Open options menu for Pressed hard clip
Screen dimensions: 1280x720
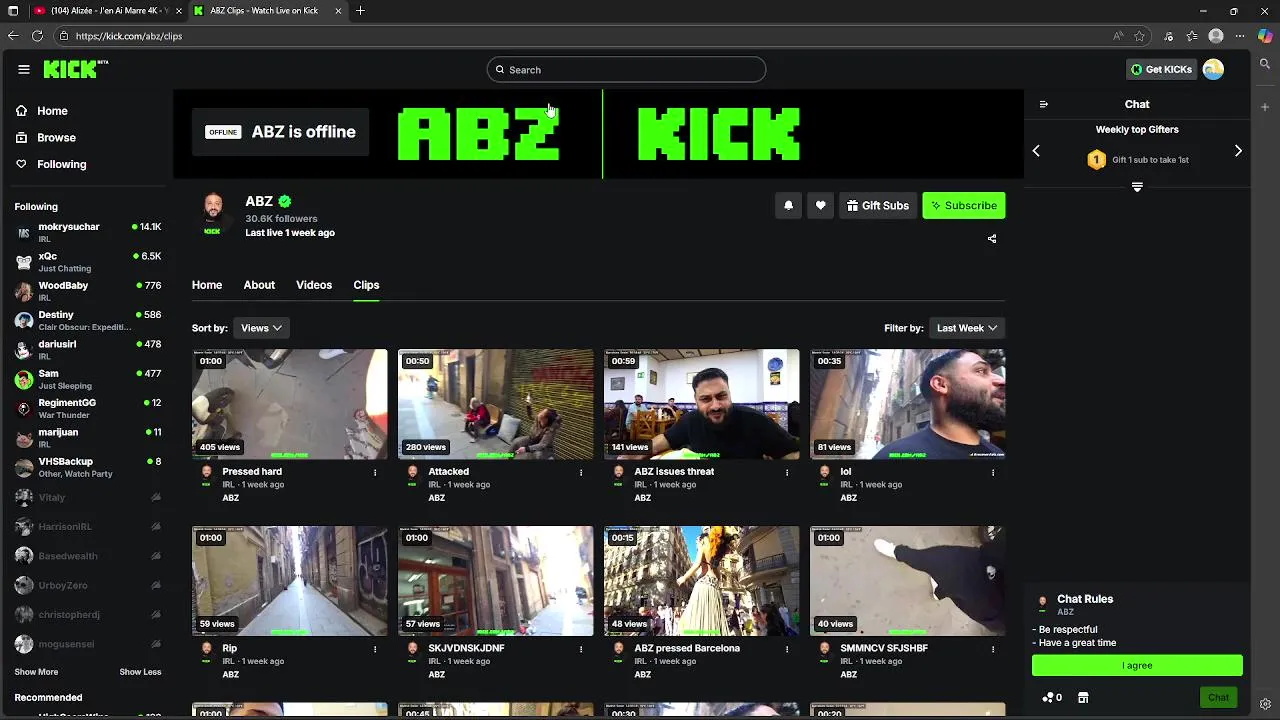tap(375, 472)
